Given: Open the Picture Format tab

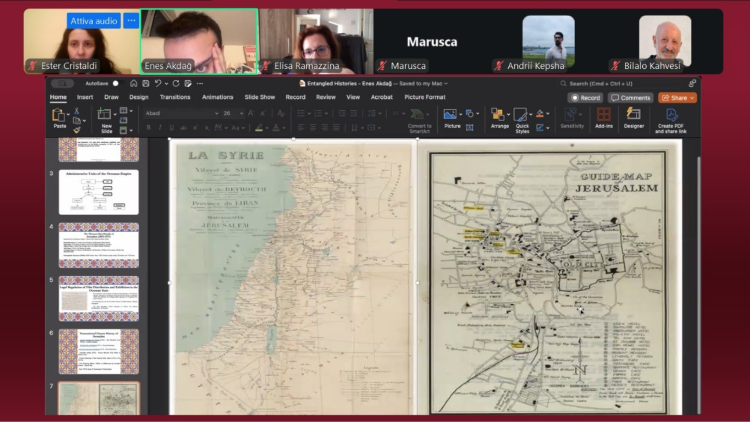Looking at the screenshot, I should tap(424, 97).
